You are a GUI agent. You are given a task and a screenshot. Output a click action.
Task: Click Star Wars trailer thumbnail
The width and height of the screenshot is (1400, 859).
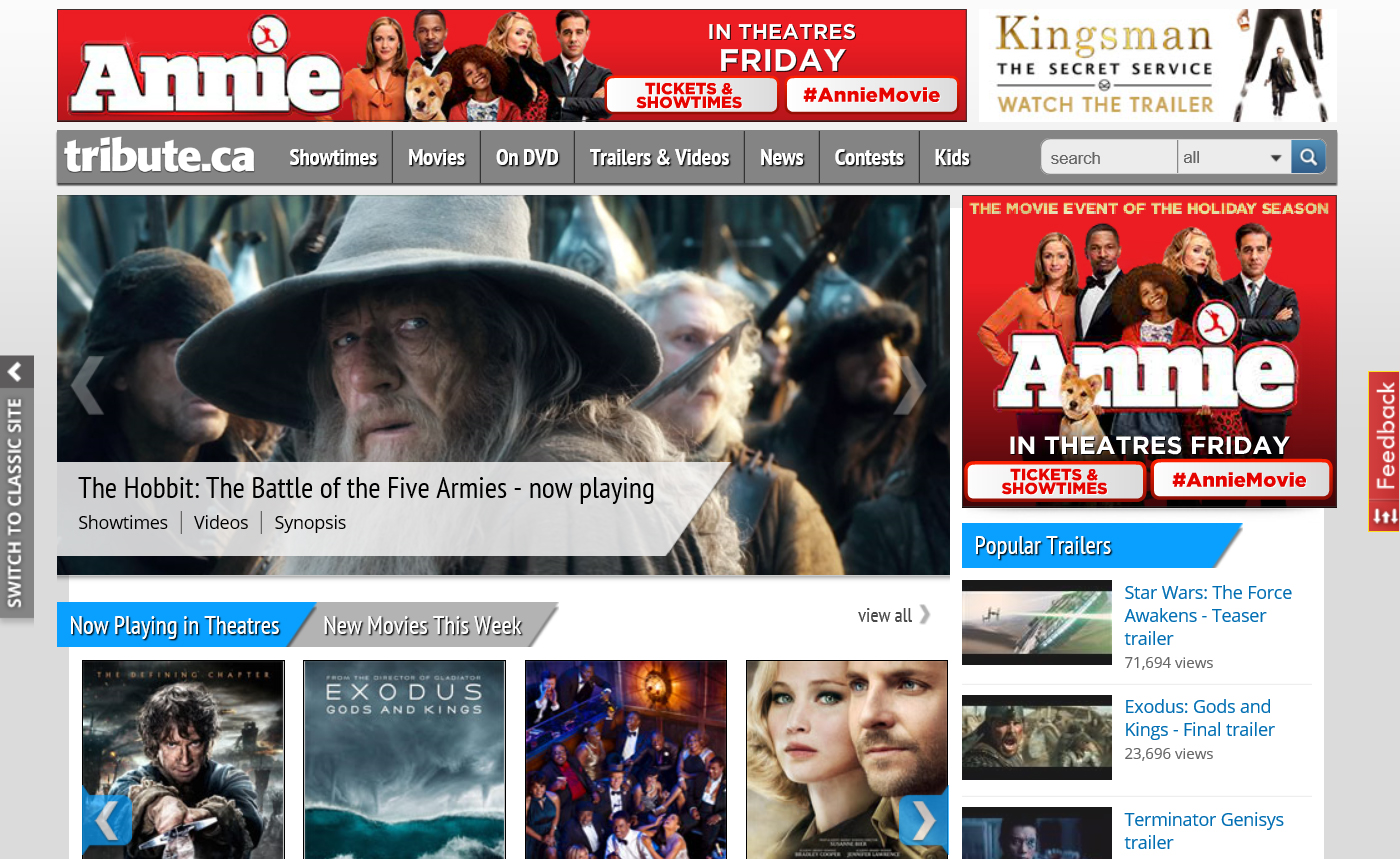click(1037, 622)
